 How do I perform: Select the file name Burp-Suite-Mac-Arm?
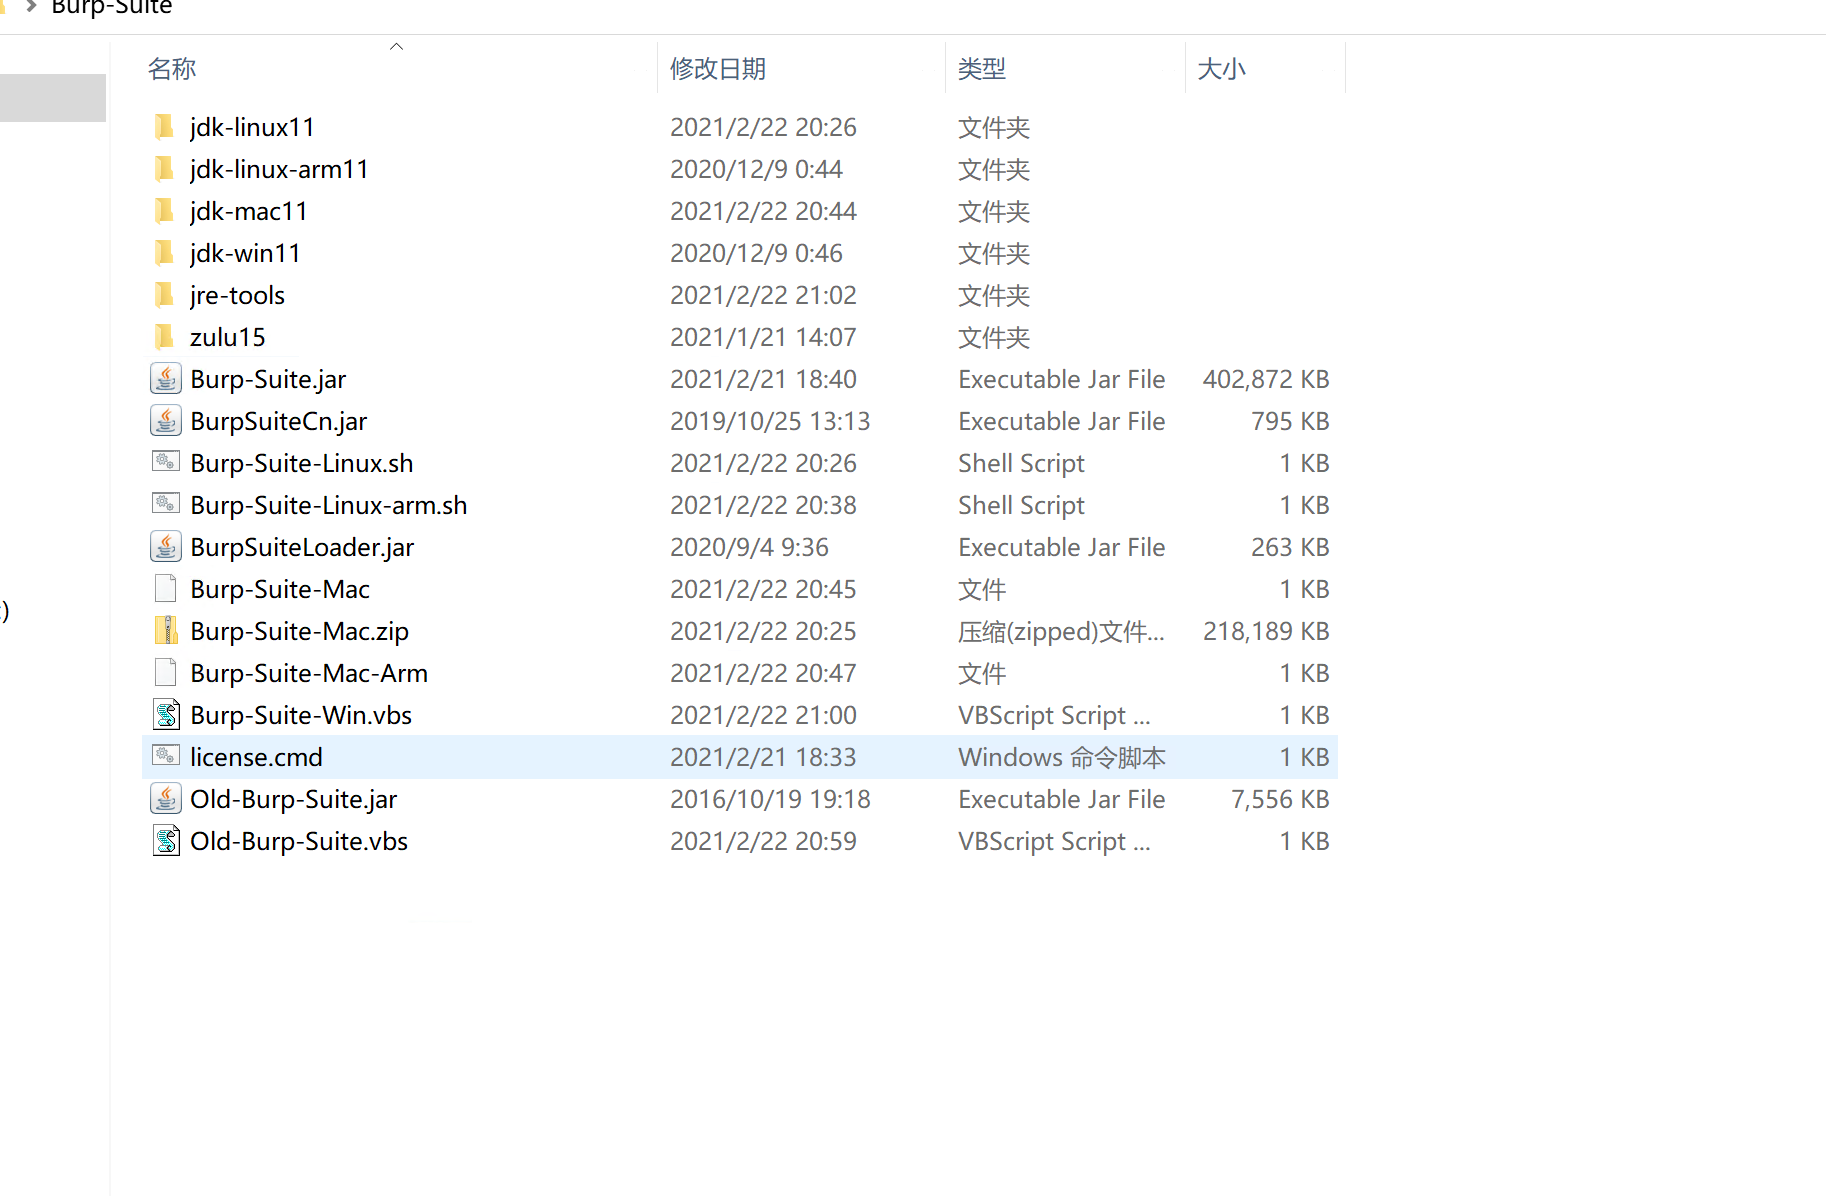[309, 673]
